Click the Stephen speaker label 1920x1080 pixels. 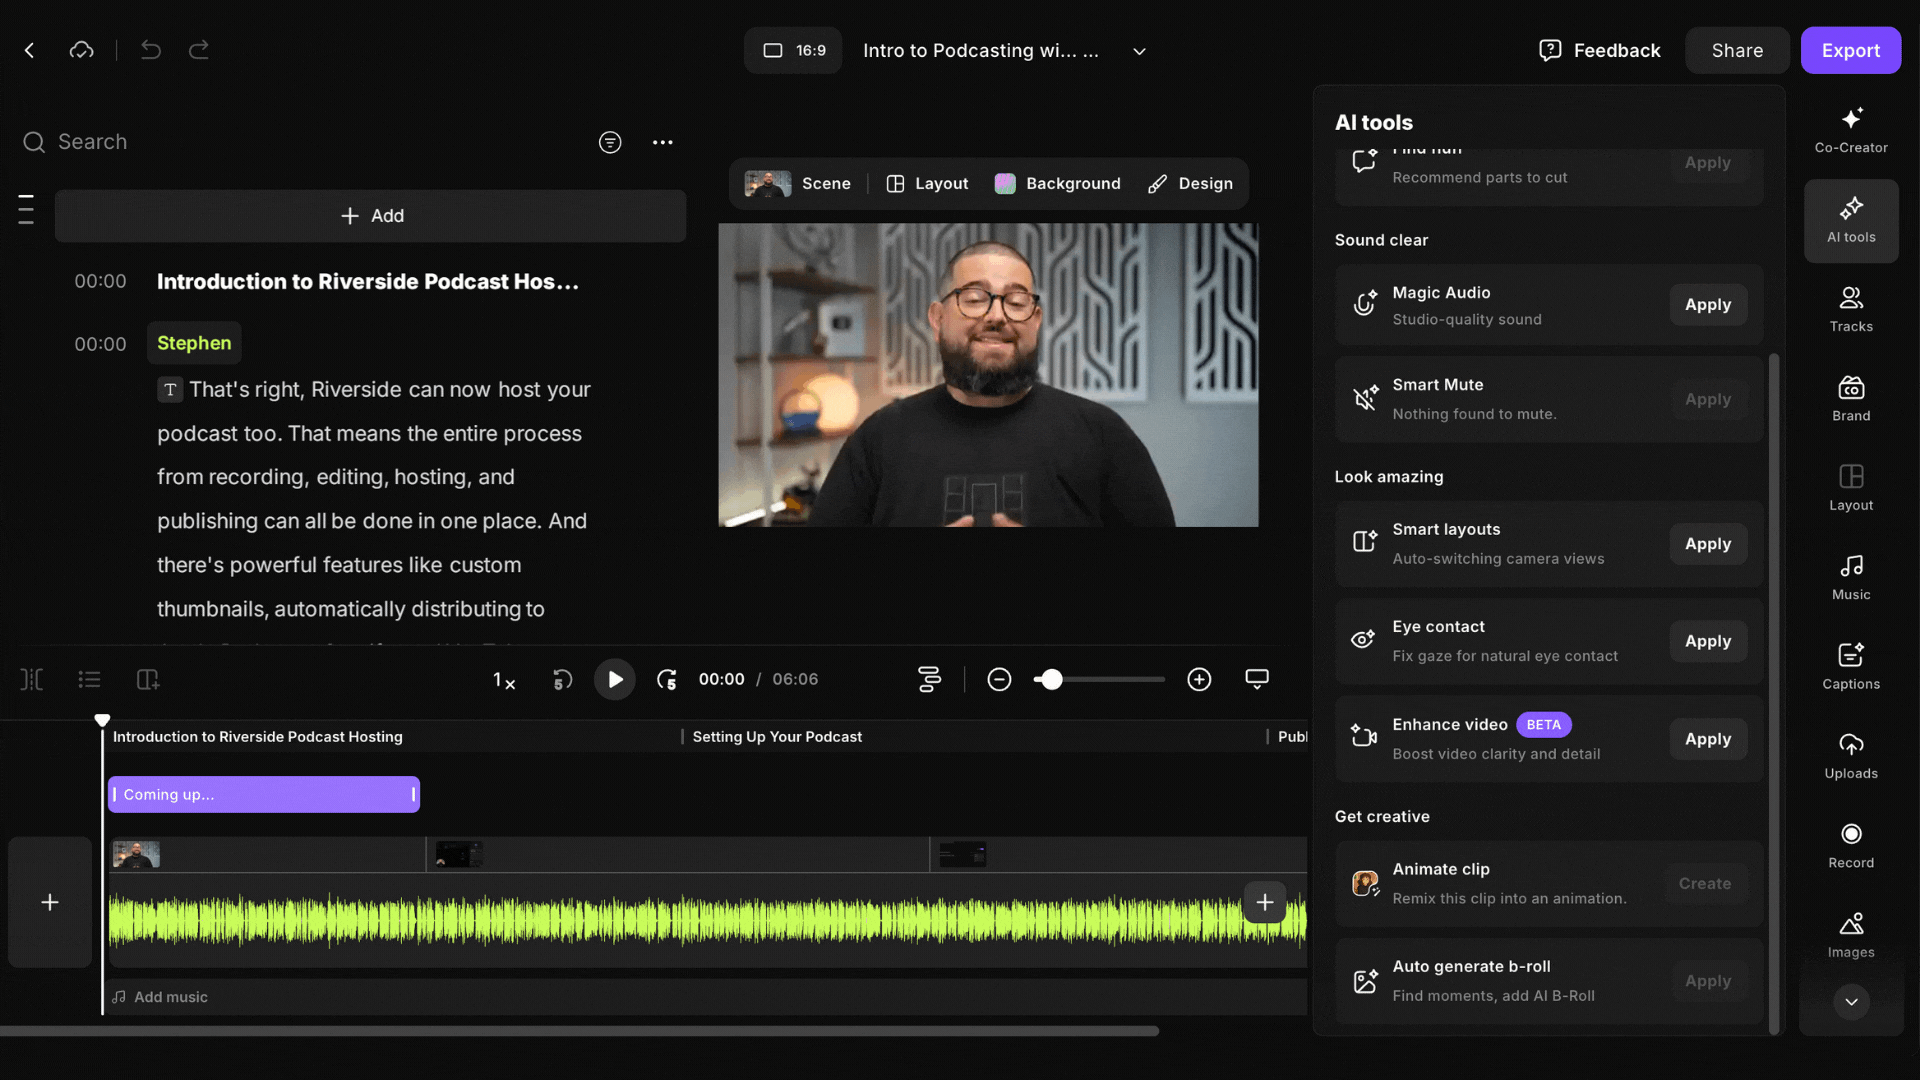[194, 343]
